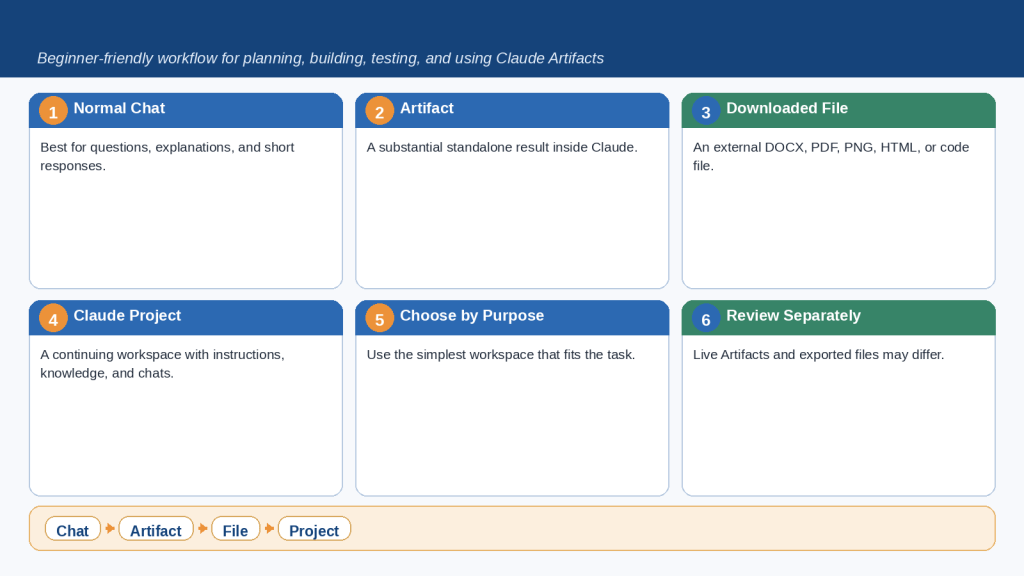Viewport: 1024px width, 576px height.
Task: Click the arrow between File and Project
Action: click(x=269, y=528)
